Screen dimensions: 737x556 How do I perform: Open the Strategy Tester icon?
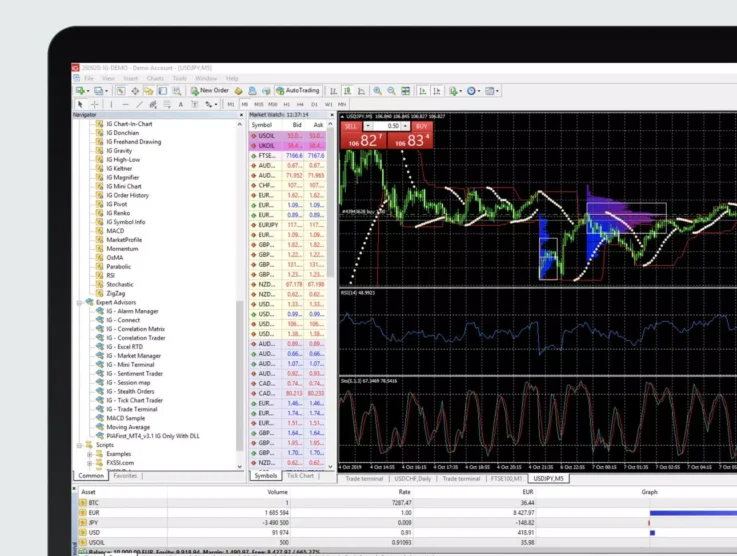[x=177, y=91]
